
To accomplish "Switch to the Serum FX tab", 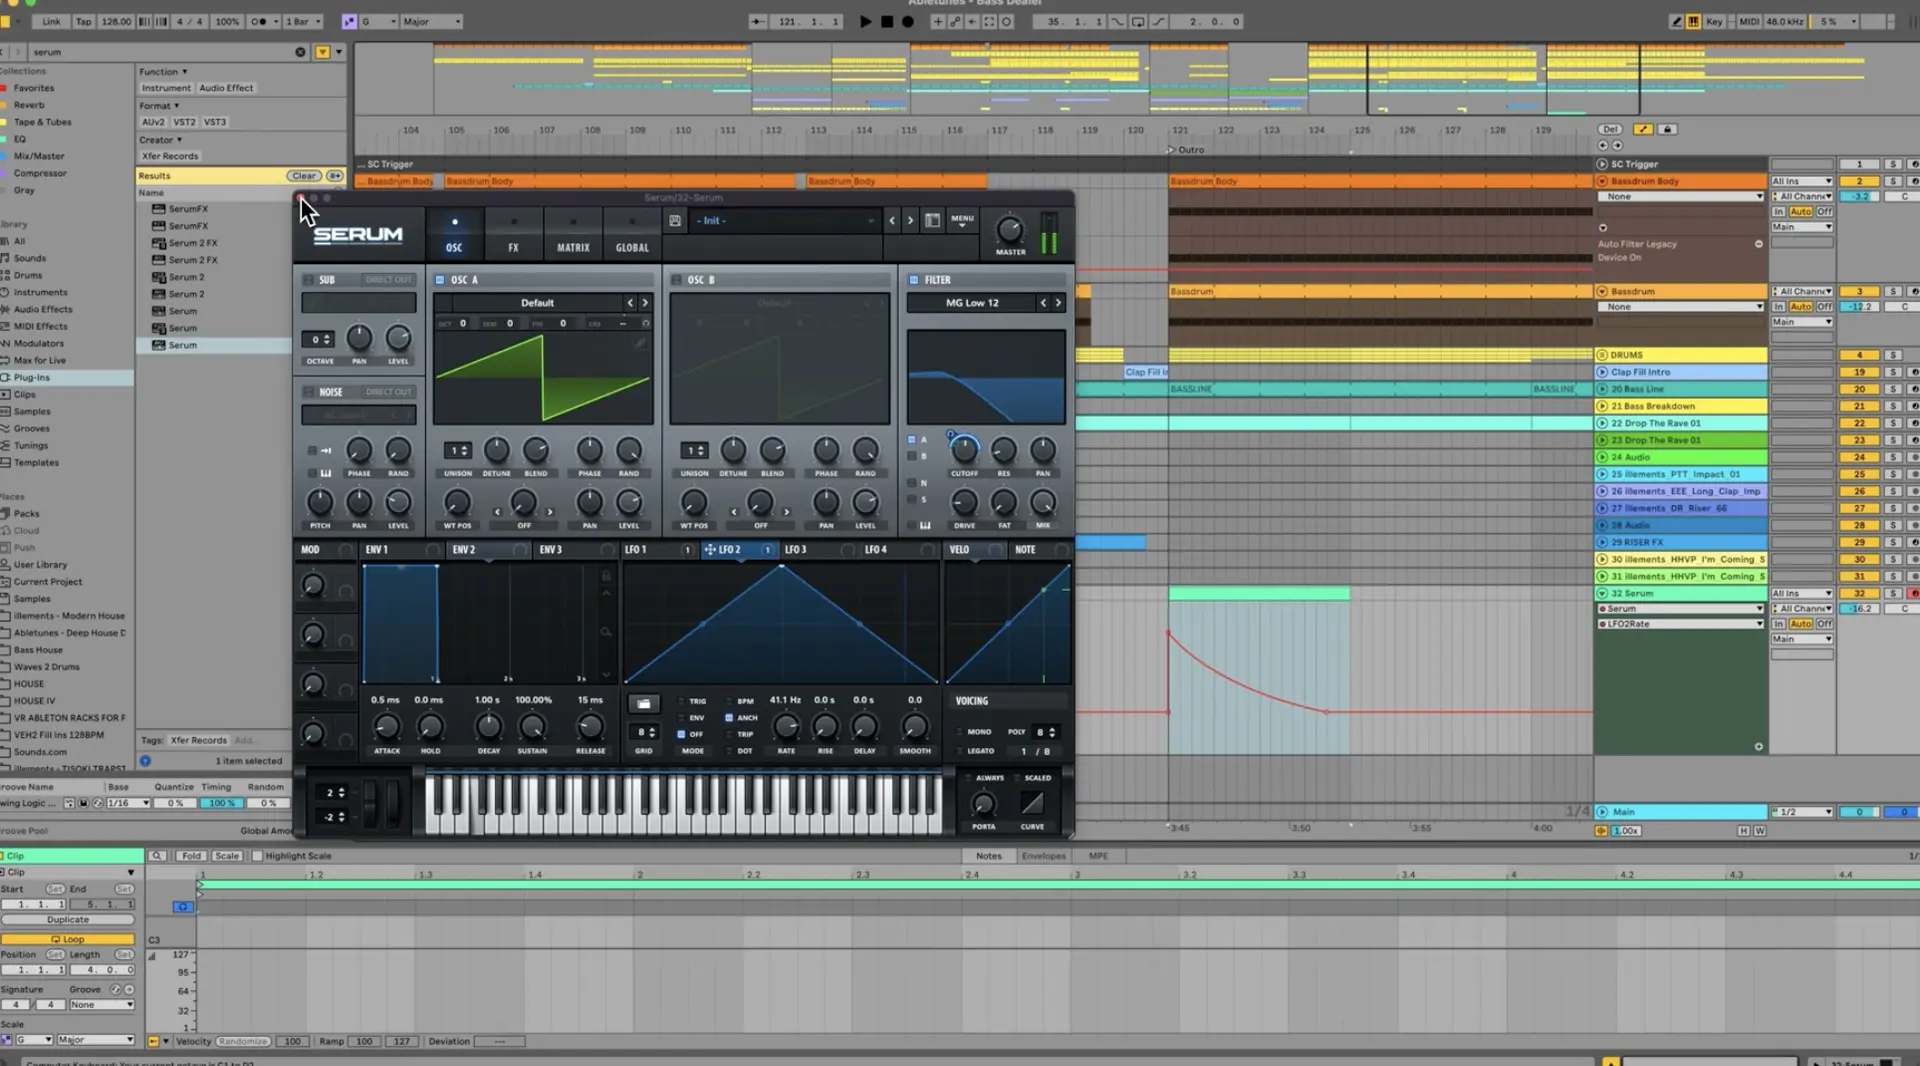I will point(513,234).
